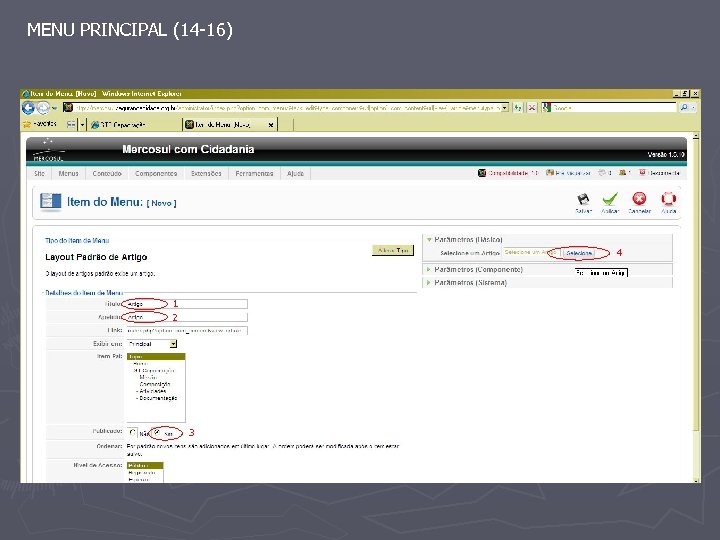Switch to the RT Capacitação browser tab
Screen dimensions: 720x540
(134, 124)
